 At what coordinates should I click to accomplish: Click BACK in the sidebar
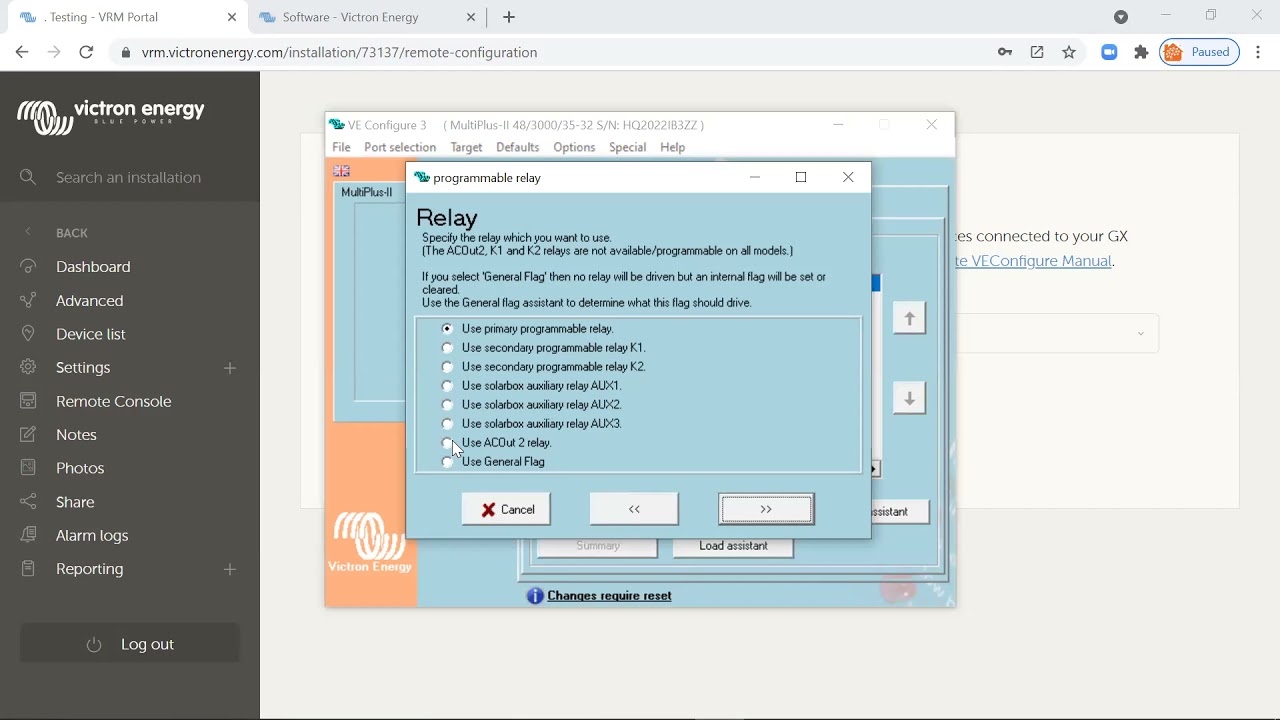point(72,233)
